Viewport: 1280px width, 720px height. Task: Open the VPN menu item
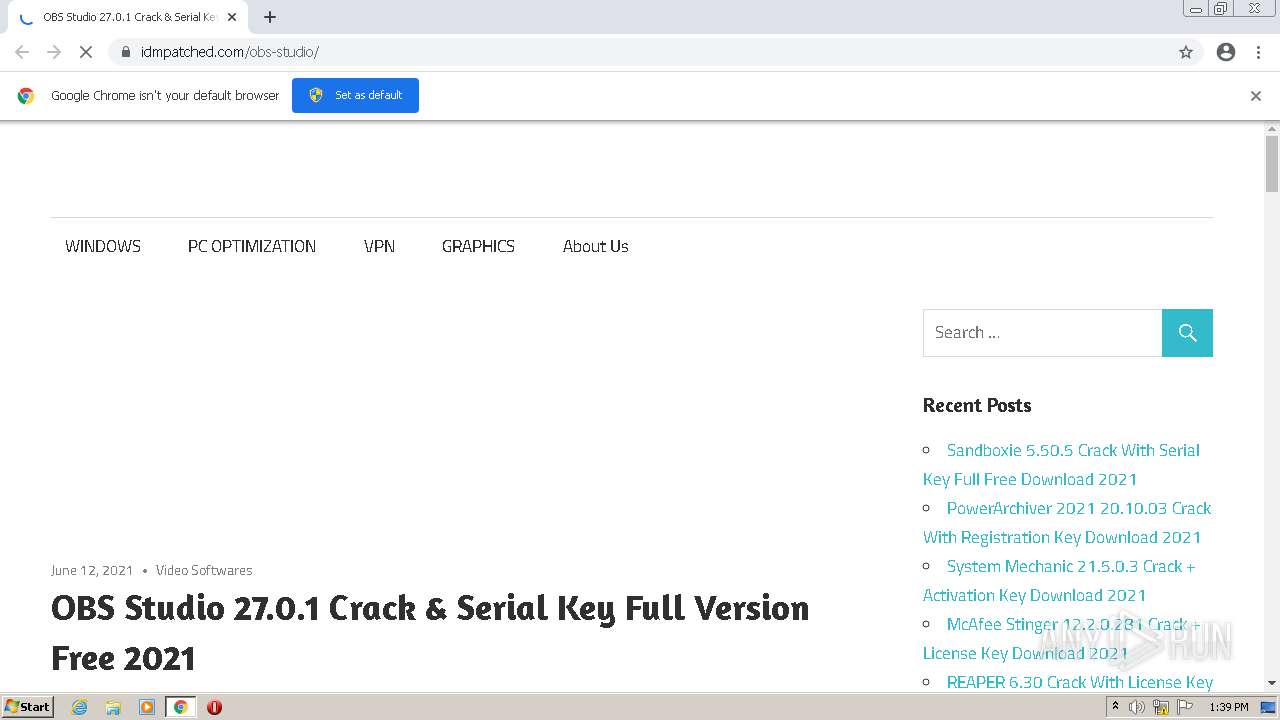(x=379, y=246)
